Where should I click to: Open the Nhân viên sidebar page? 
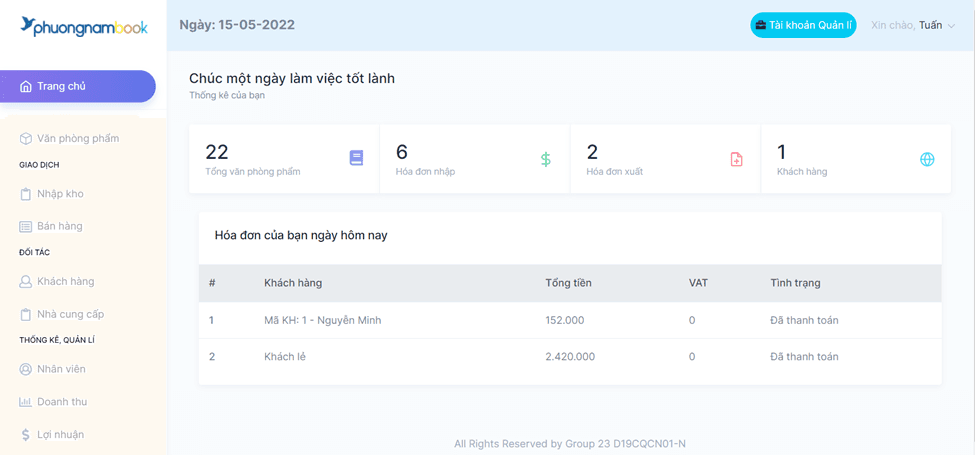click(x=61, y=369)
